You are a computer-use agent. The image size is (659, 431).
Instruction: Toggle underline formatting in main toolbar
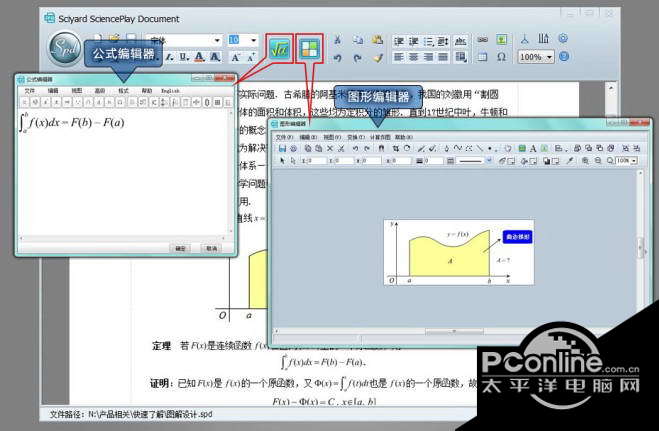184,57
